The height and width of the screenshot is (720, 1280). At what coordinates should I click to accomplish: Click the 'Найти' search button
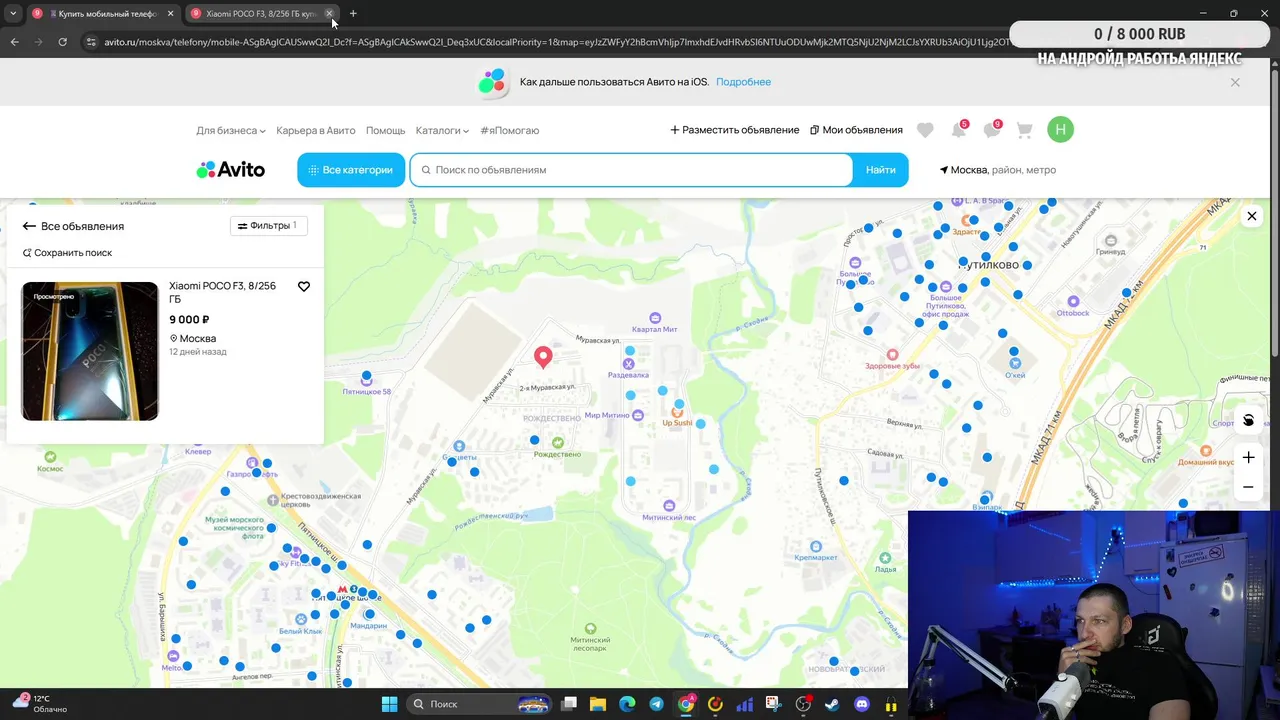click(881, 170)
